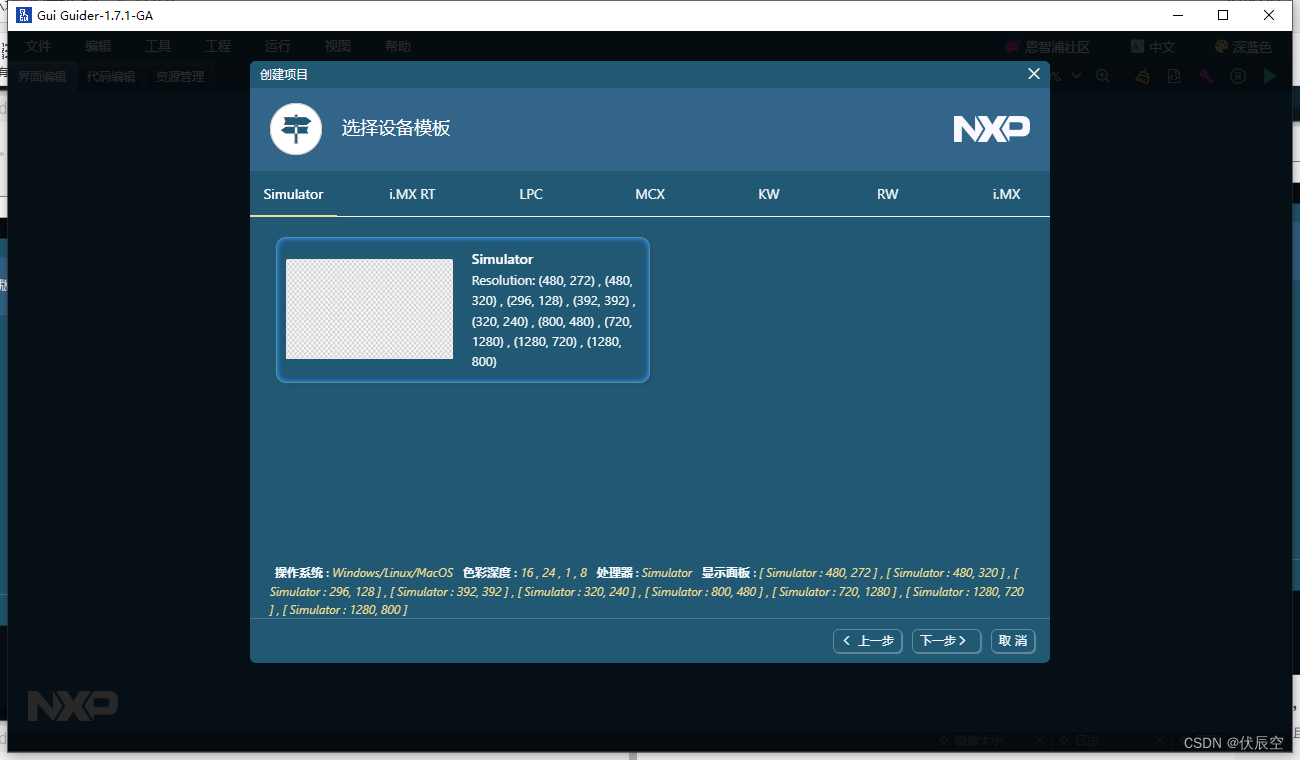Close the 创建项目 dialog with X
1300x760 pixels.
(1034, 74)
